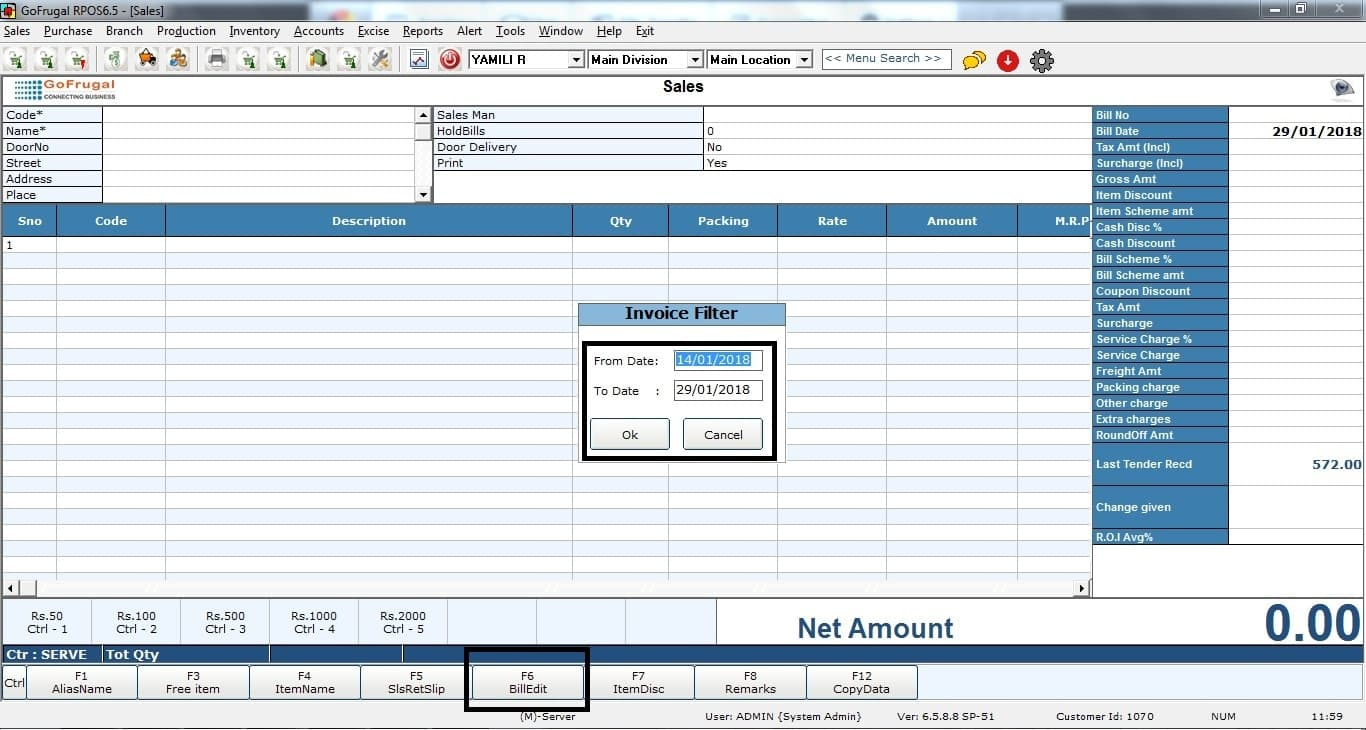Open the Production menu
1366x730 pixels.
[x=186, y=31]
